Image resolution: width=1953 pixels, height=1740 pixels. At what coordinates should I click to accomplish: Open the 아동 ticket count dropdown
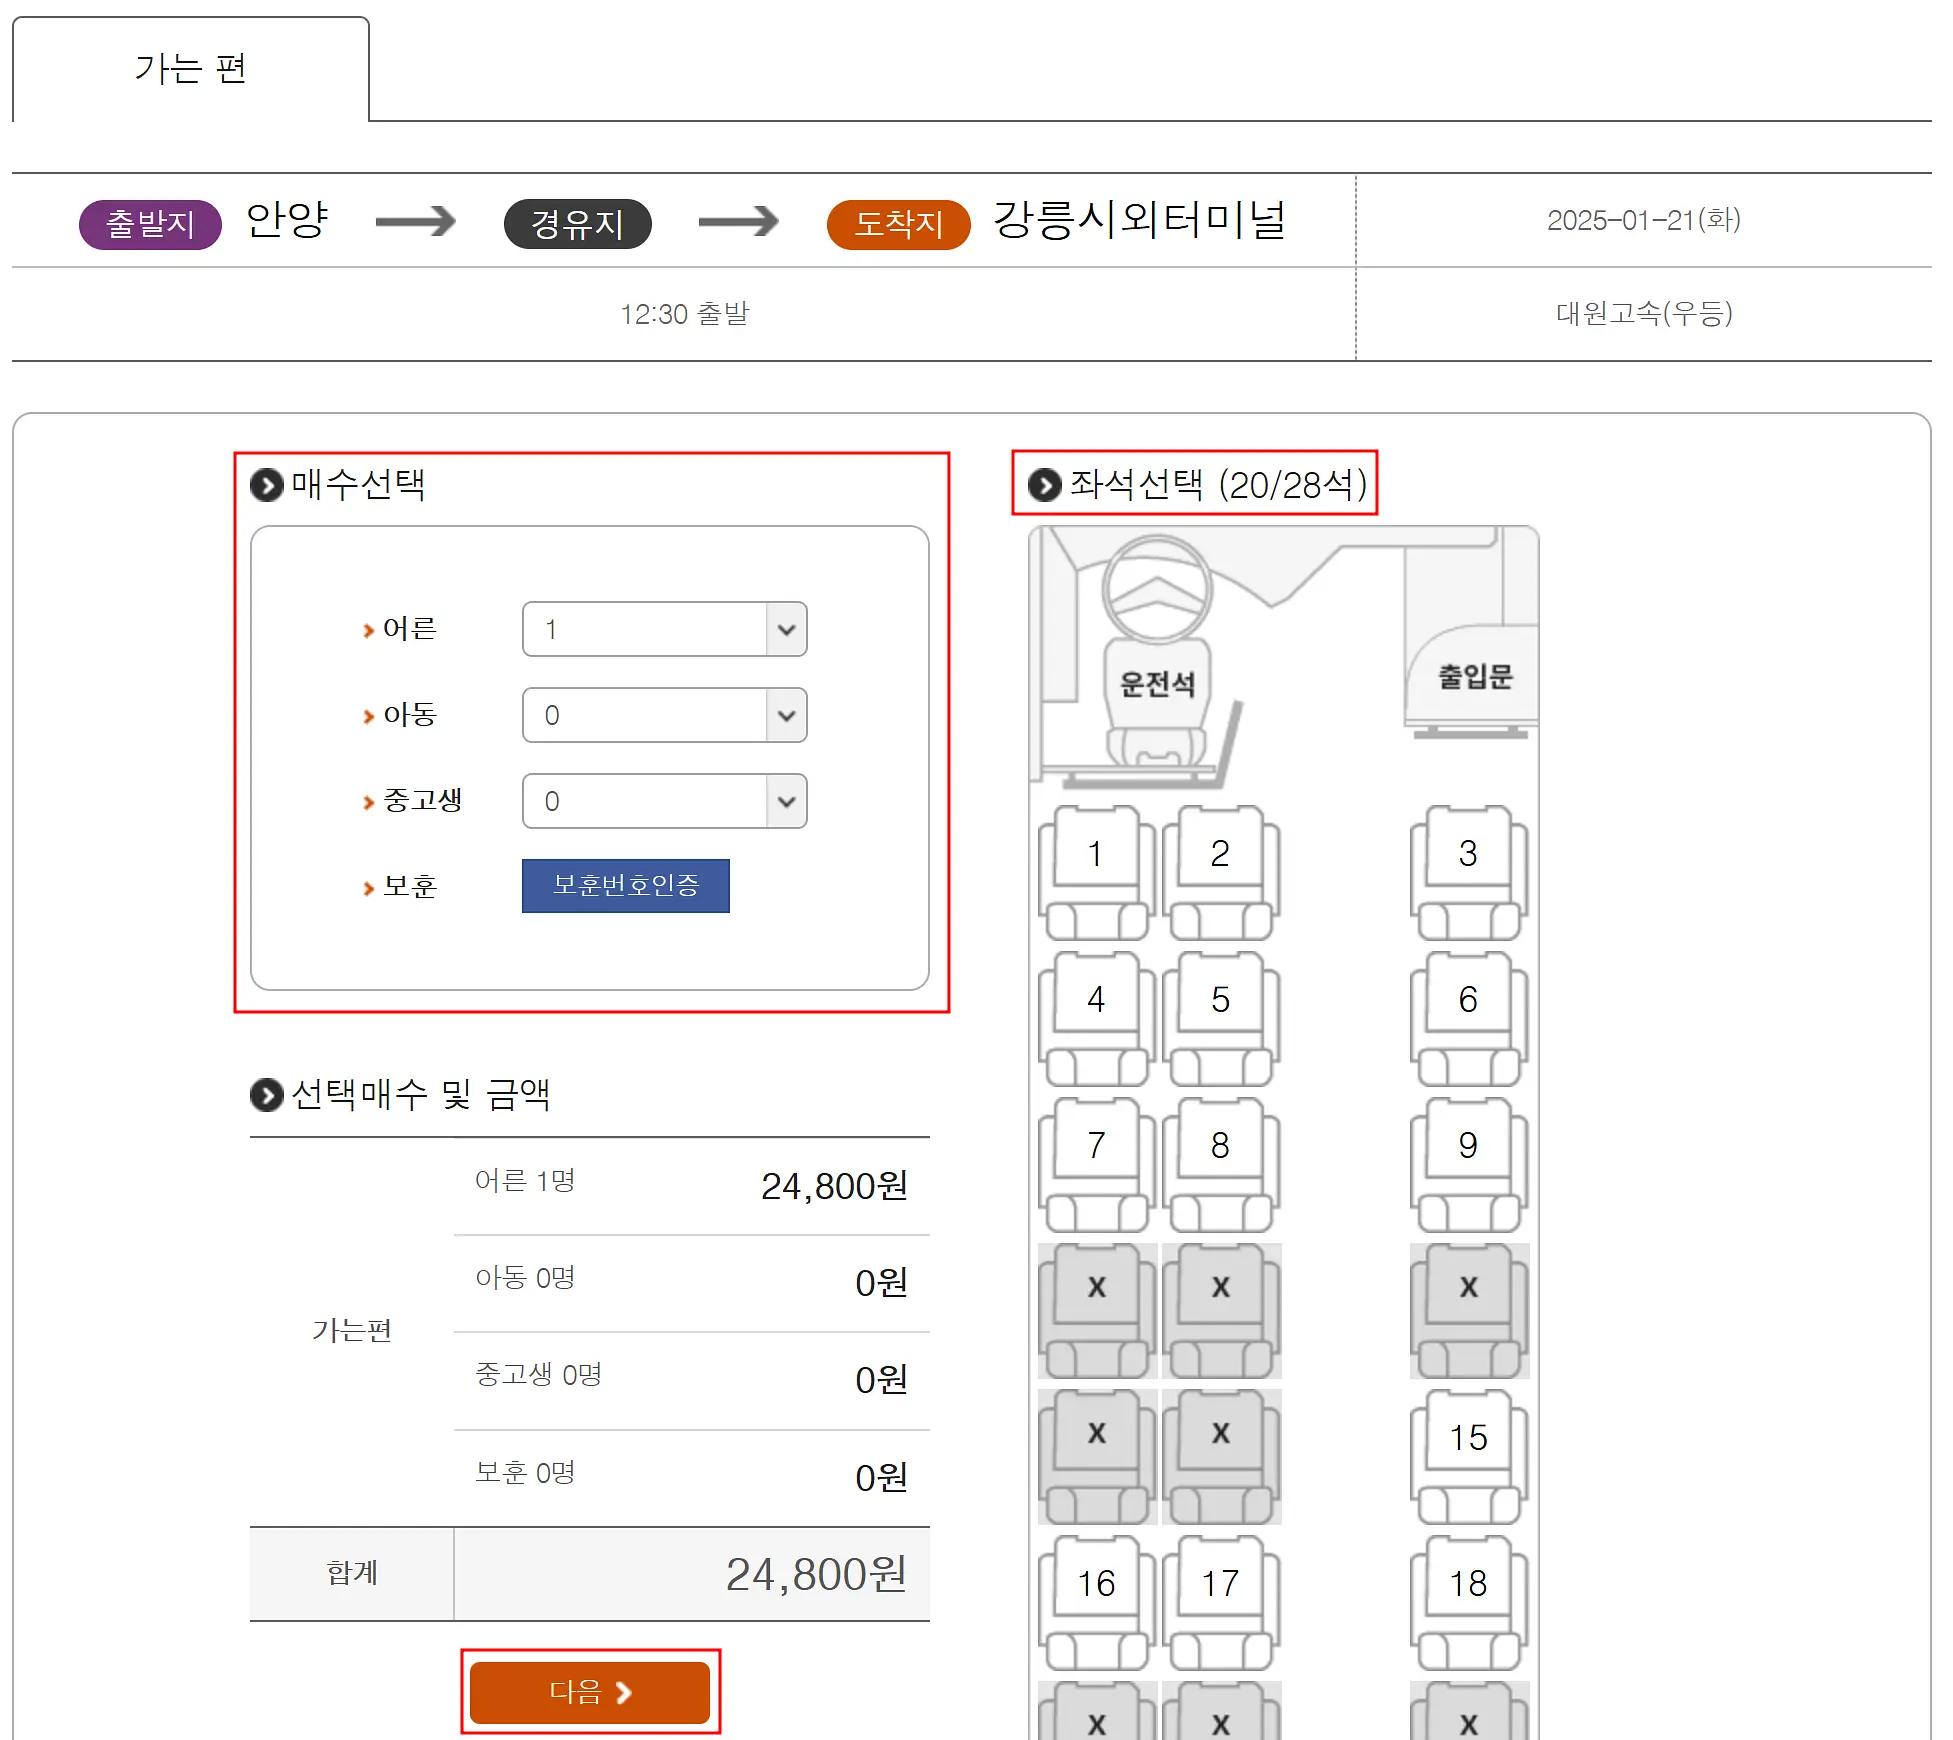[664, 715]
